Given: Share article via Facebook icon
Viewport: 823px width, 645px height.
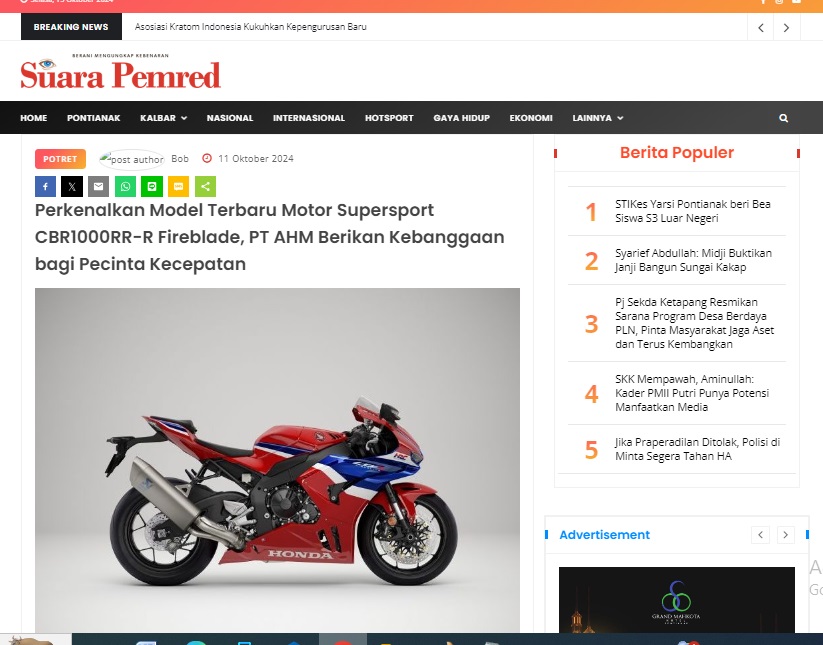Looking at the screenshot, I should pyautogui.click(x=45, y=186).
